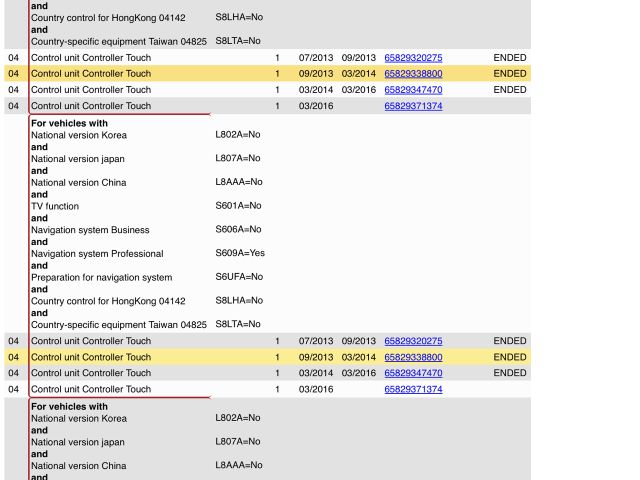
Task: Select Navigation system Professional condition row
Action: [97, 254]
